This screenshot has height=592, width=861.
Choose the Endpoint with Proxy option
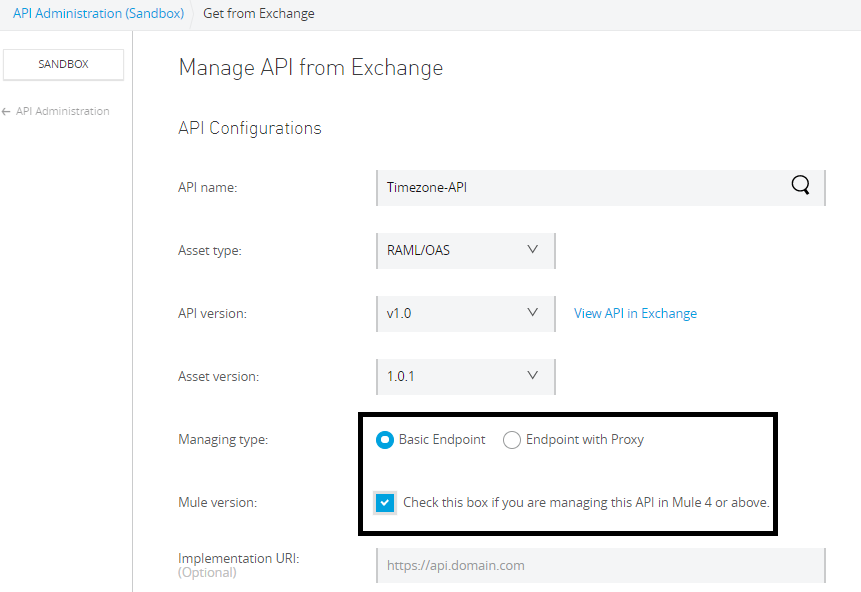512,440
